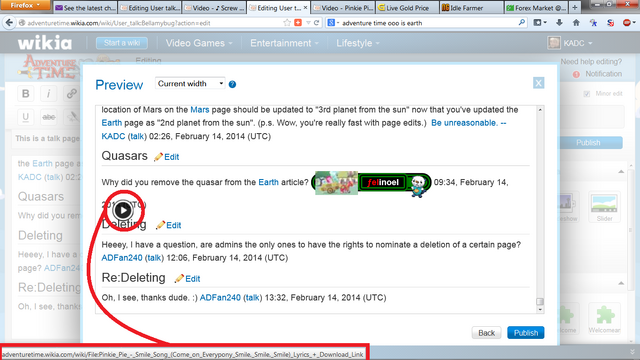Expand the Entertainment menu

(284, 43)
